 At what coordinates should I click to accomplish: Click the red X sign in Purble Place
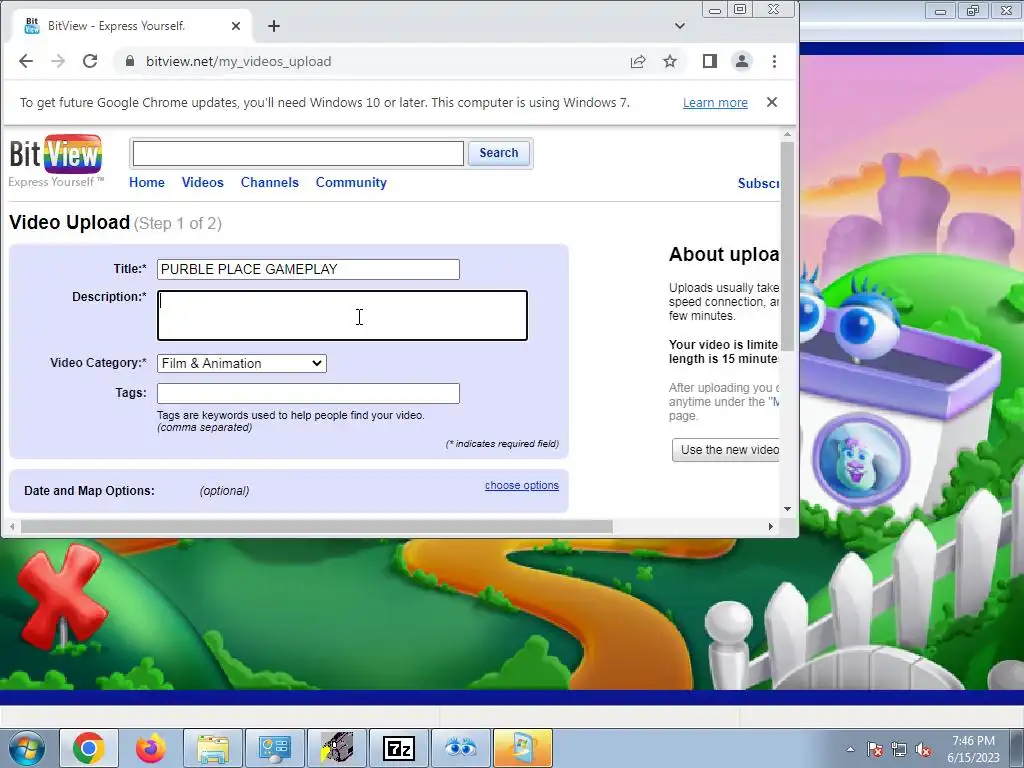coord(61,596)
